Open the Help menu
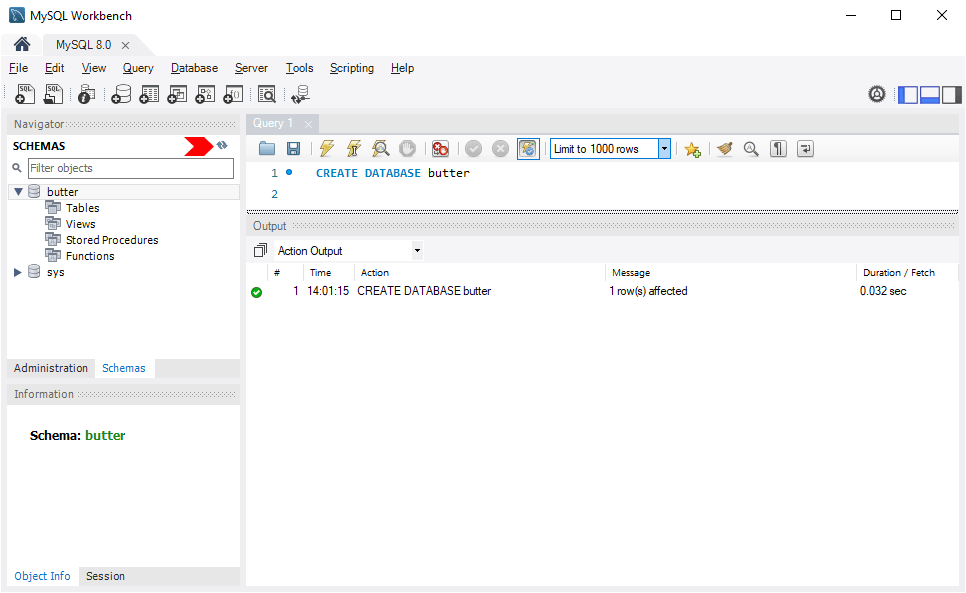This screenshot has width=966, height=593. click(402, 68)
